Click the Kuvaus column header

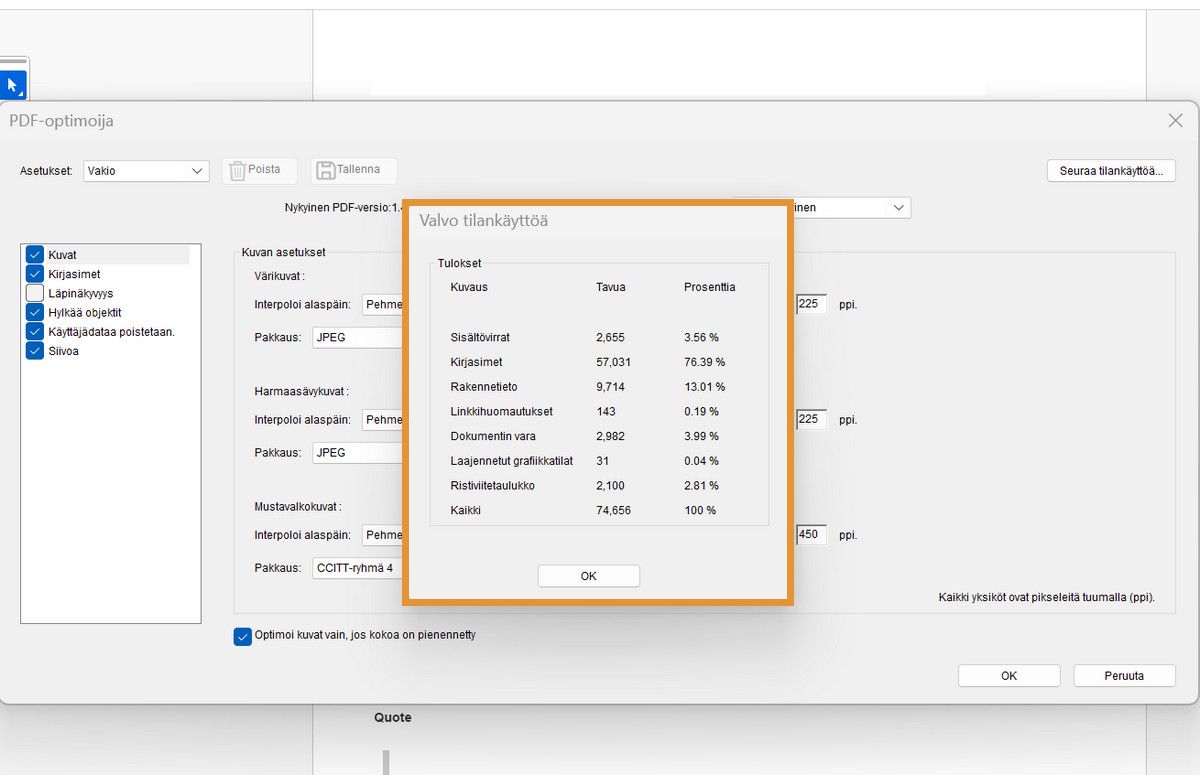point(469,287)
